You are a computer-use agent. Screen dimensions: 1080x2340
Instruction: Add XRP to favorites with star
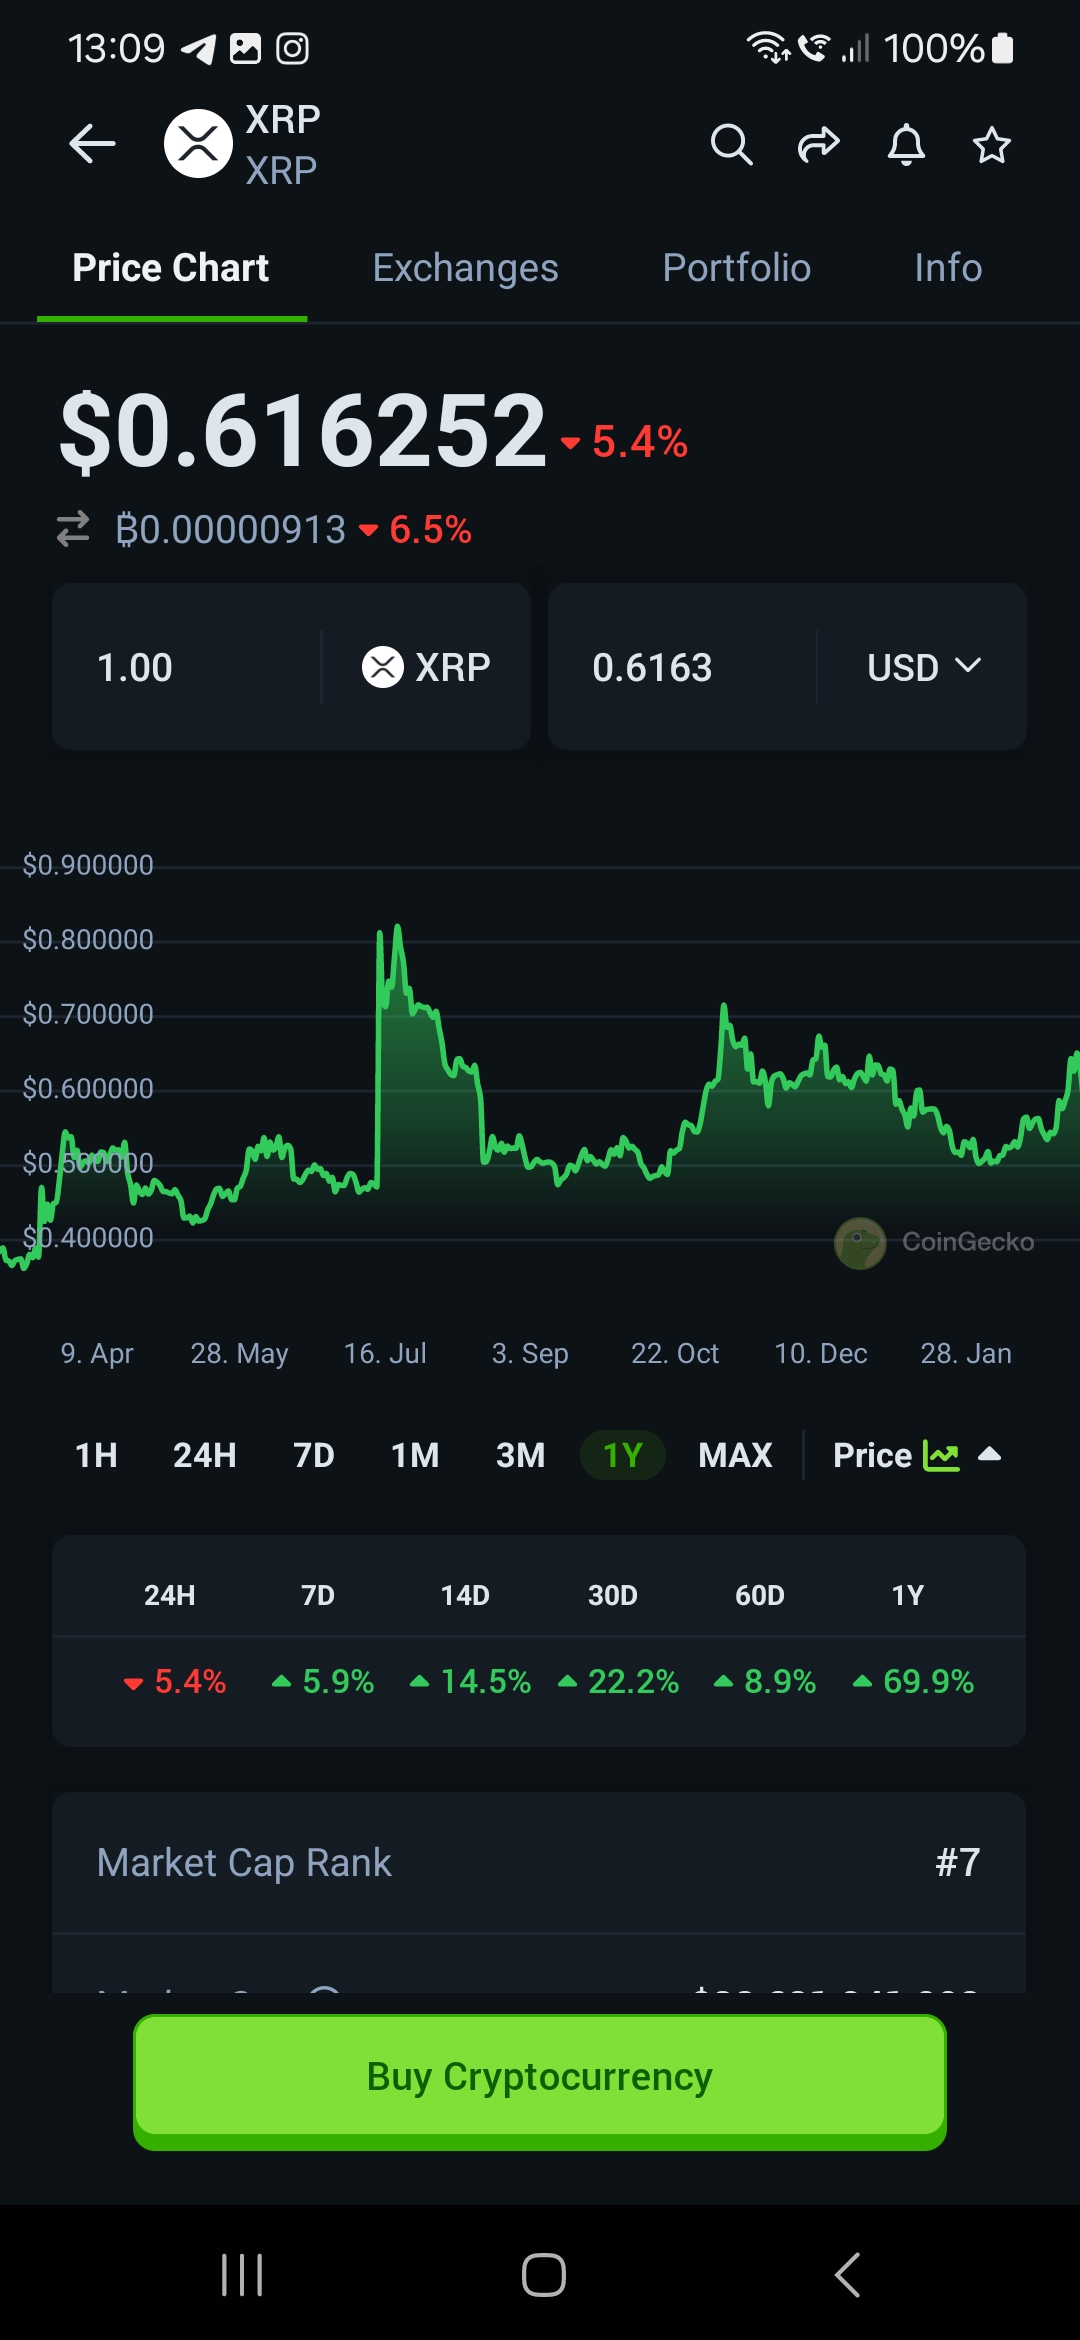pyautogui.click(x=991, y=145)
